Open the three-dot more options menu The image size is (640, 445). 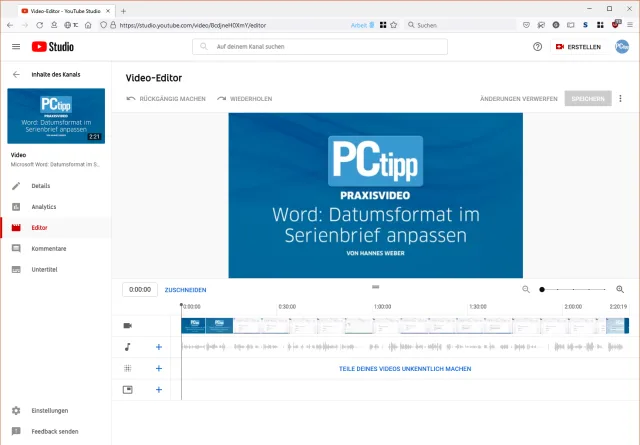pyautogui.click(x=620, y=99)
